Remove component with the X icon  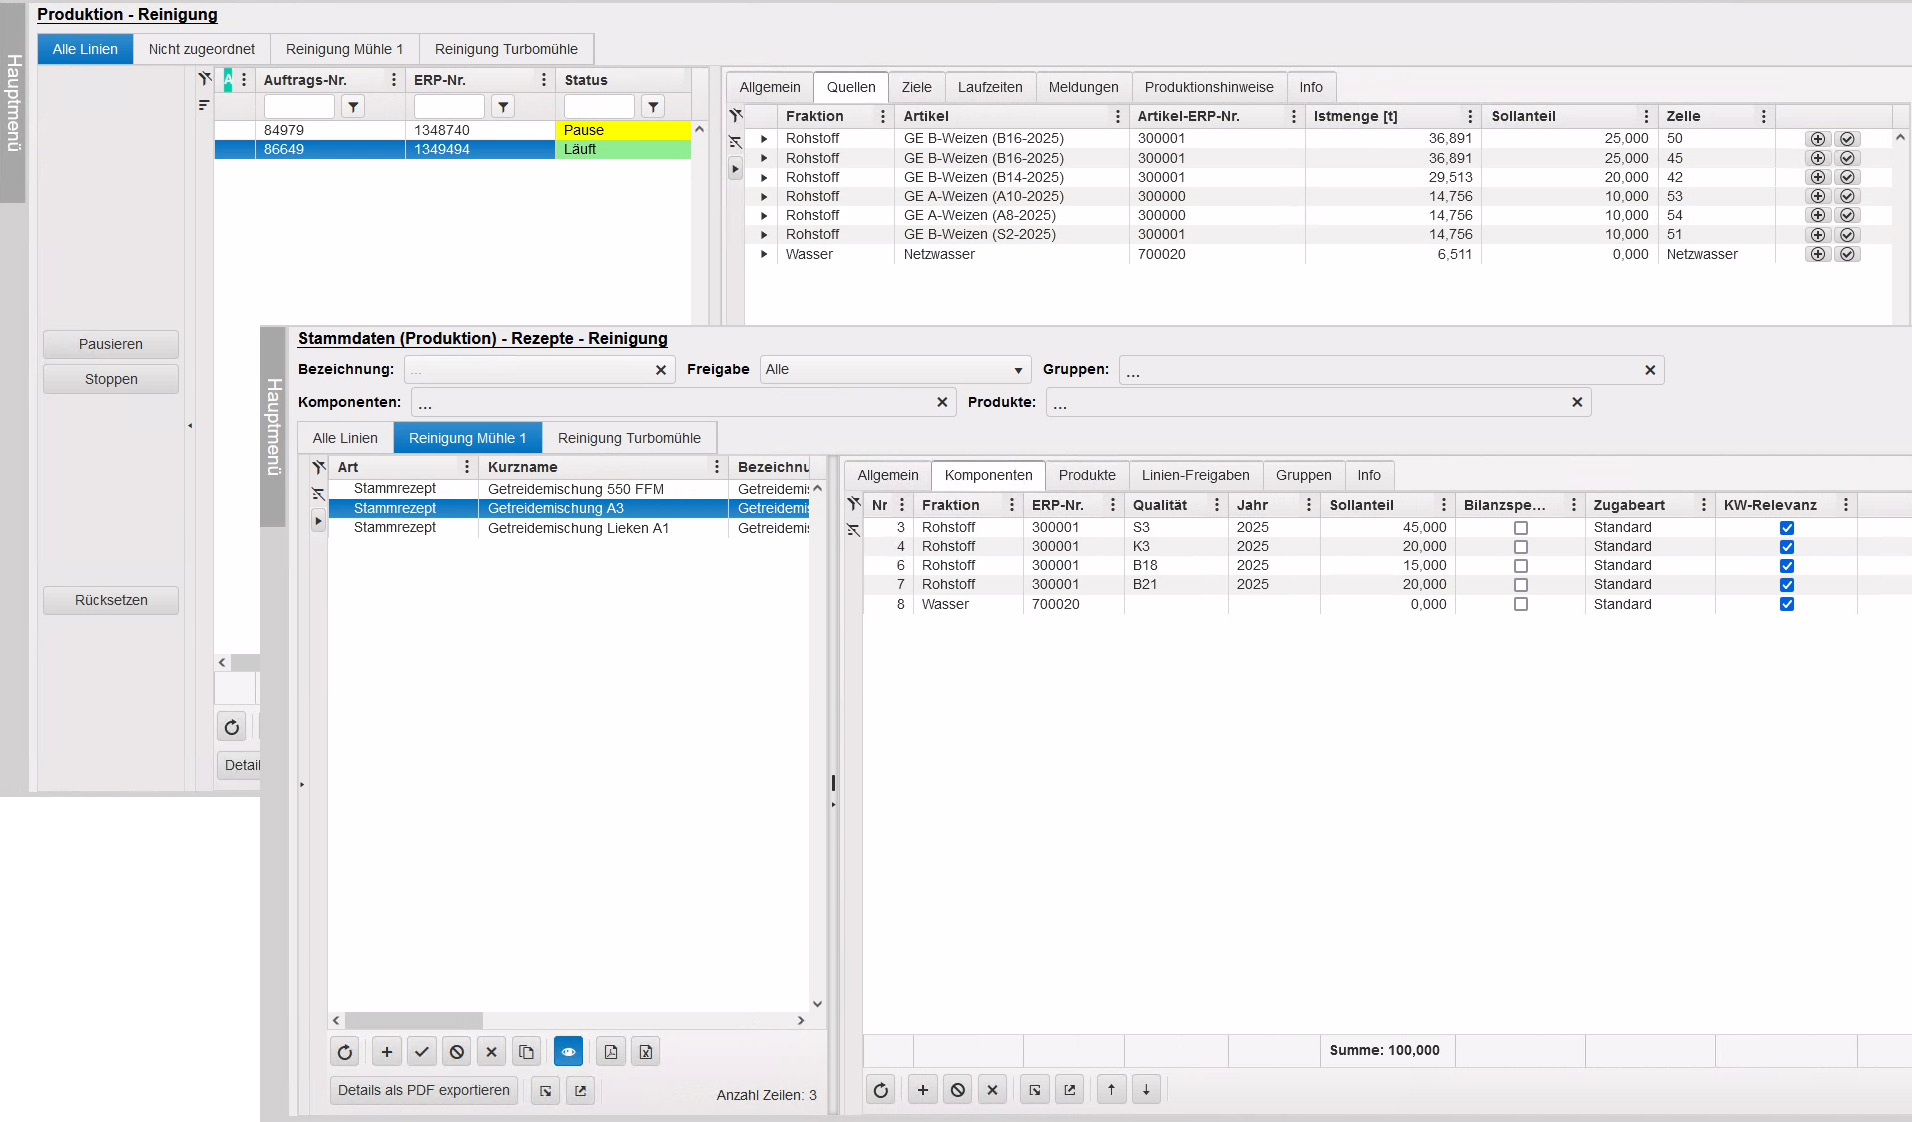(992, 1090)
